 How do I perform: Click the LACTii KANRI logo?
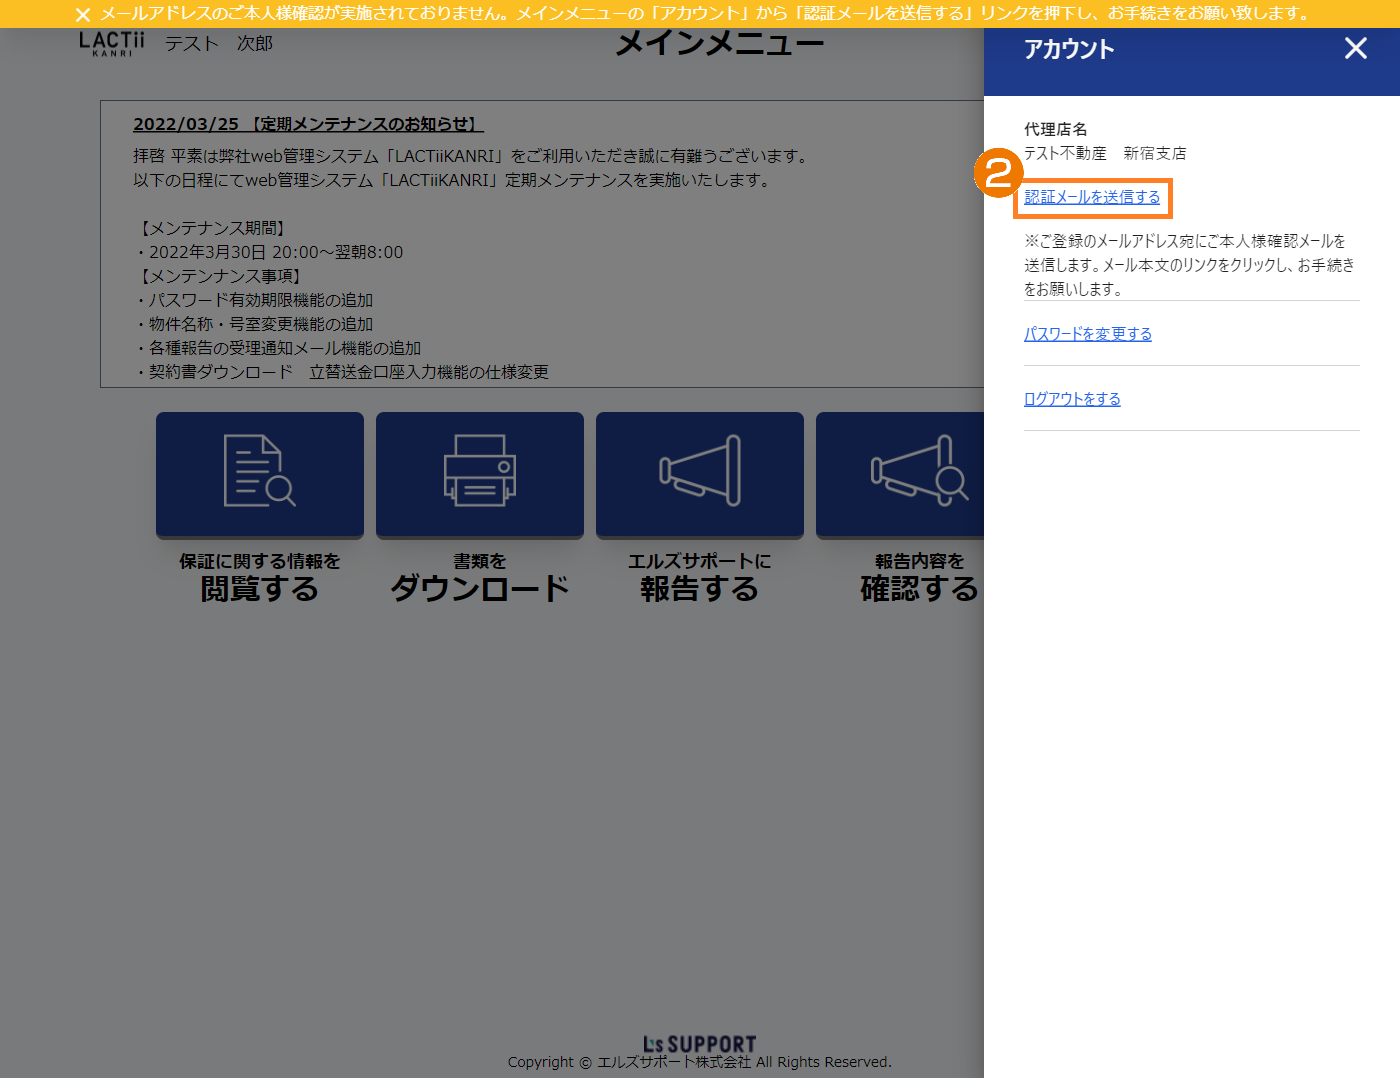tap(112, 44)
